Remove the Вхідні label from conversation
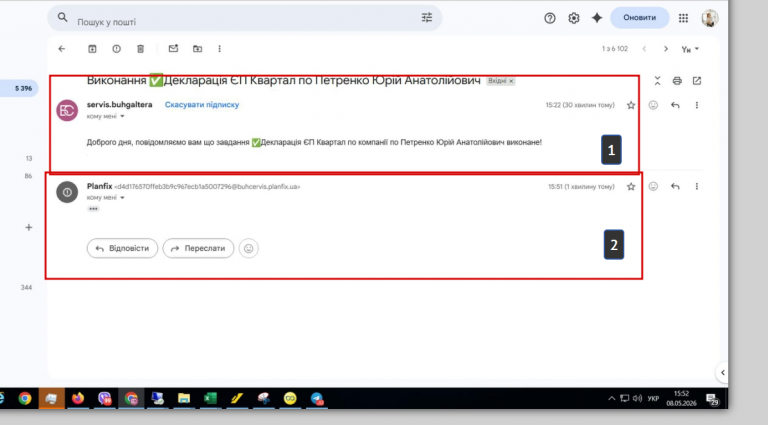Viewport: 768px width, 425px height. tap(511, 81)
